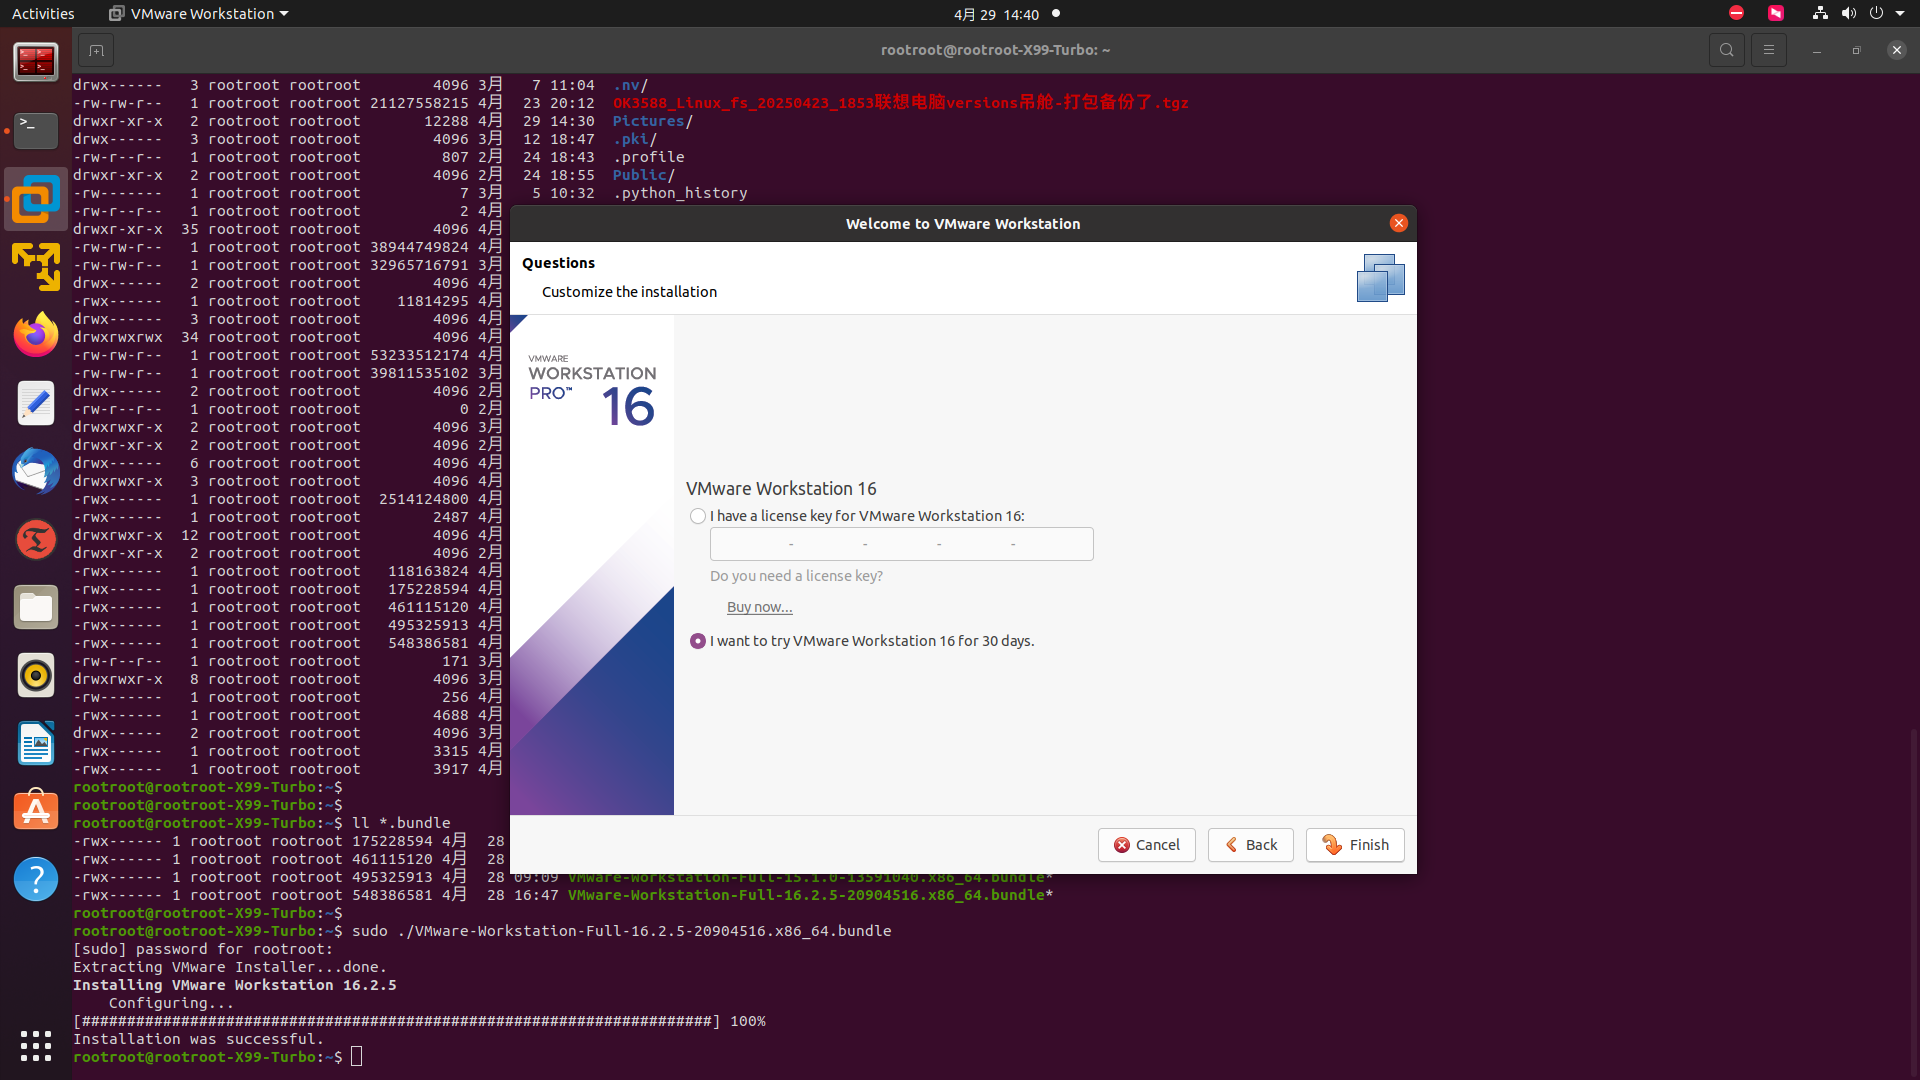Go Back in the installer
This screenshot has width=1920, height=1080.
tap(1250, 845)
